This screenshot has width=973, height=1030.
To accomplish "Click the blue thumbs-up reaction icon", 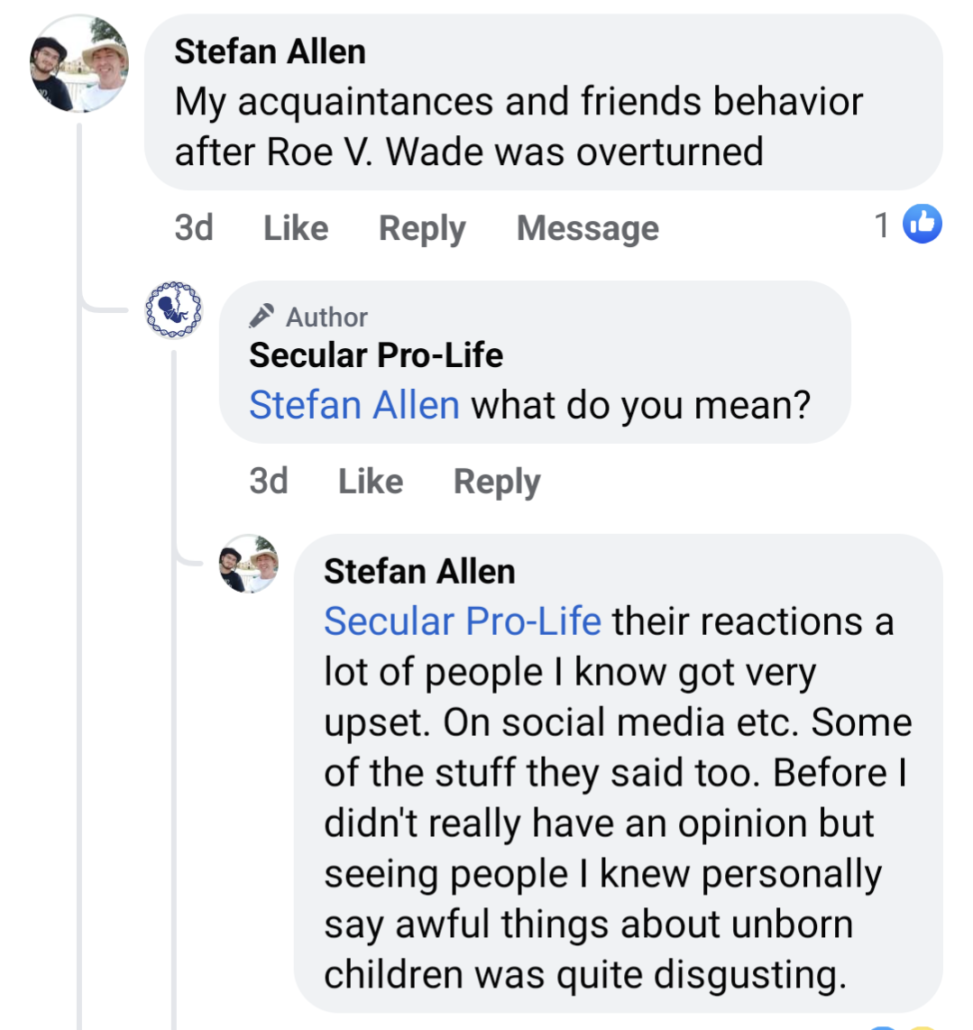I will coord(922,225).
